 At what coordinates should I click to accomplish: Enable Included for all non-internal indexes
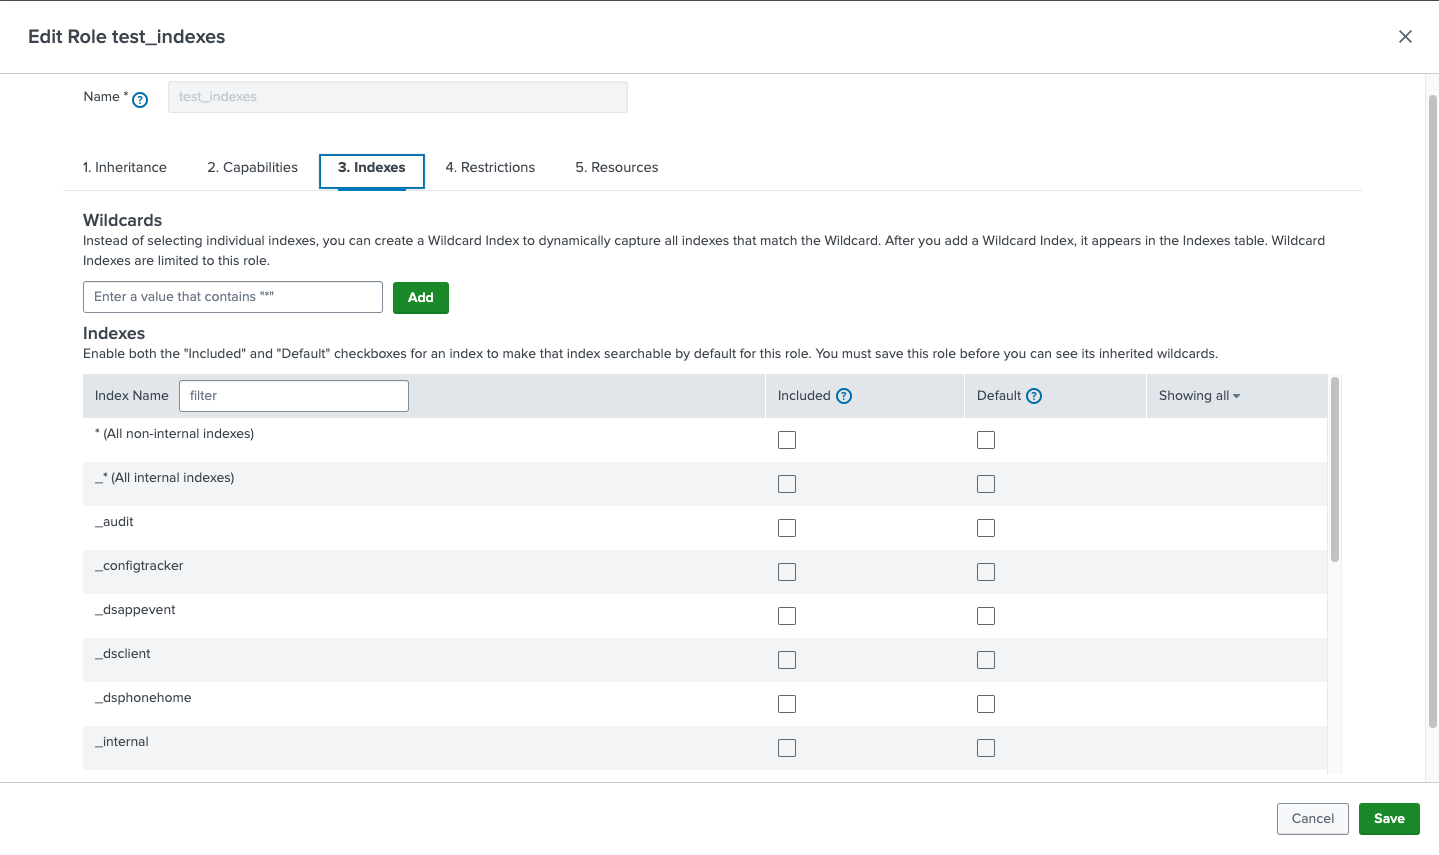pos(787,440)
